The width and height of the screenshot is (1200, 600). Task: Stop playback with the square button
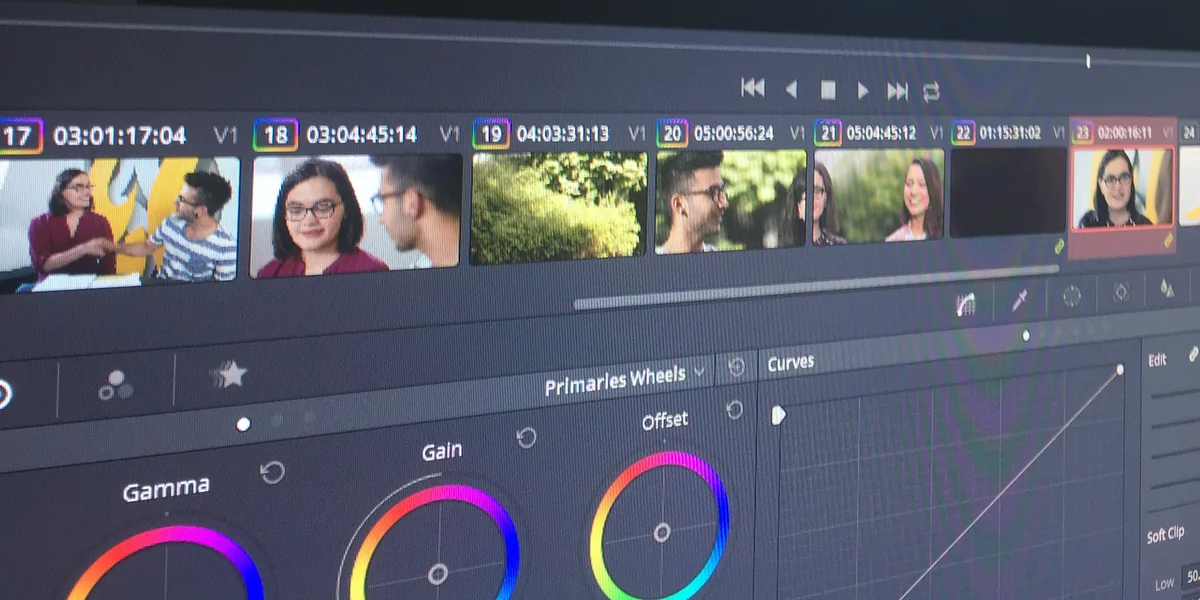click(x=828, y=91)
